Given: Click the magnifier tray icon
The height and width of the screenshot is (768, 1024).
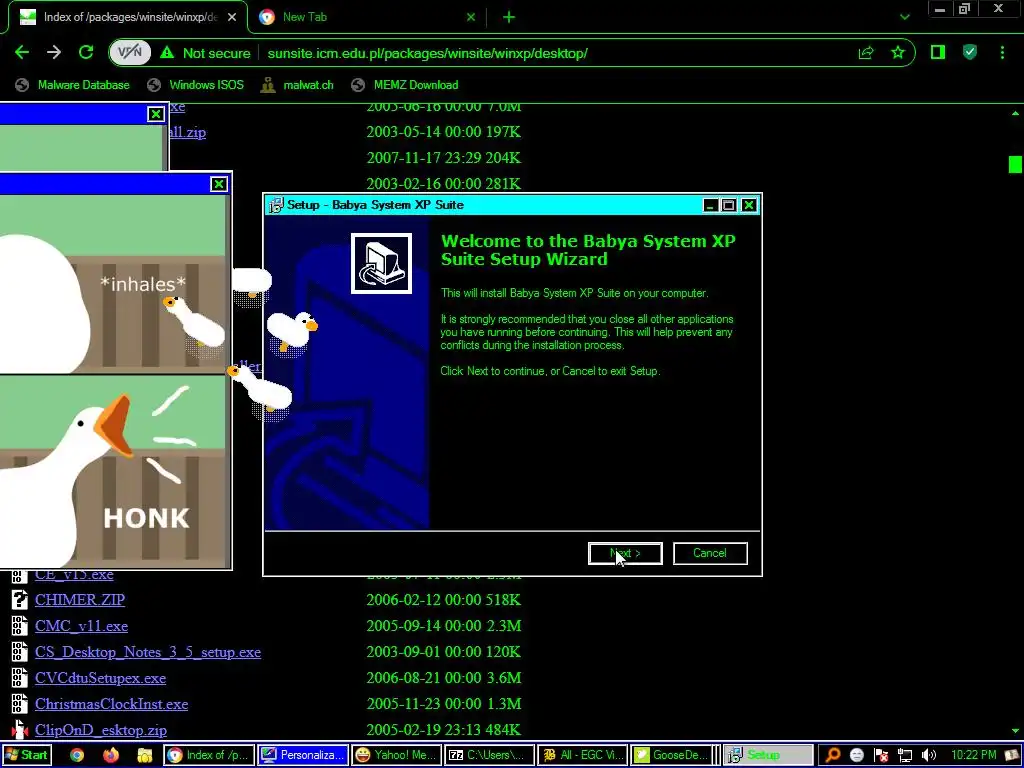Looking at the screenshot, I should pyautogui.click(x=832, y=755).
